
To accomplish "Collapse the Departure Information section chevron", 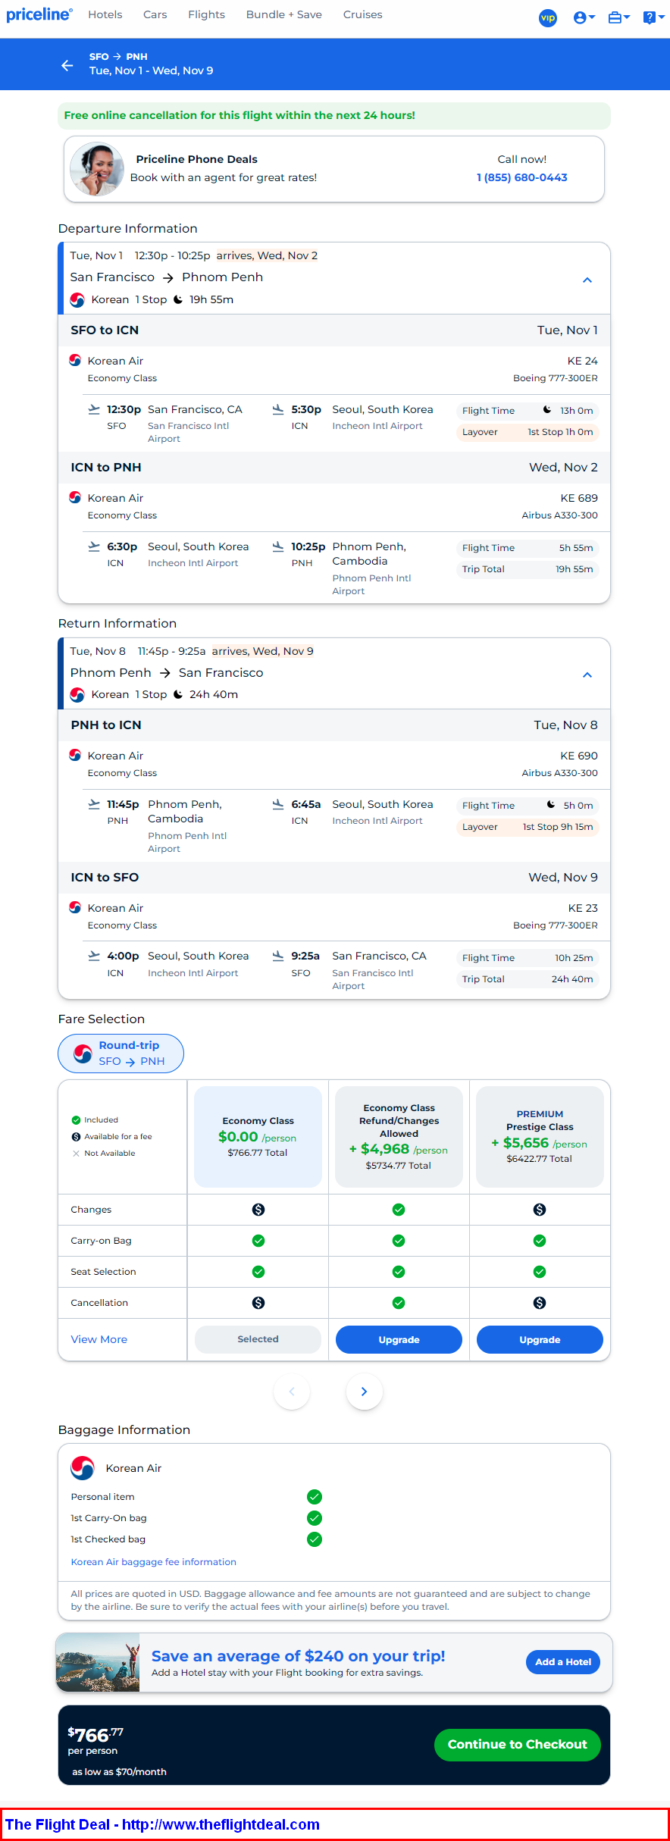I will (x=587, y=280).
